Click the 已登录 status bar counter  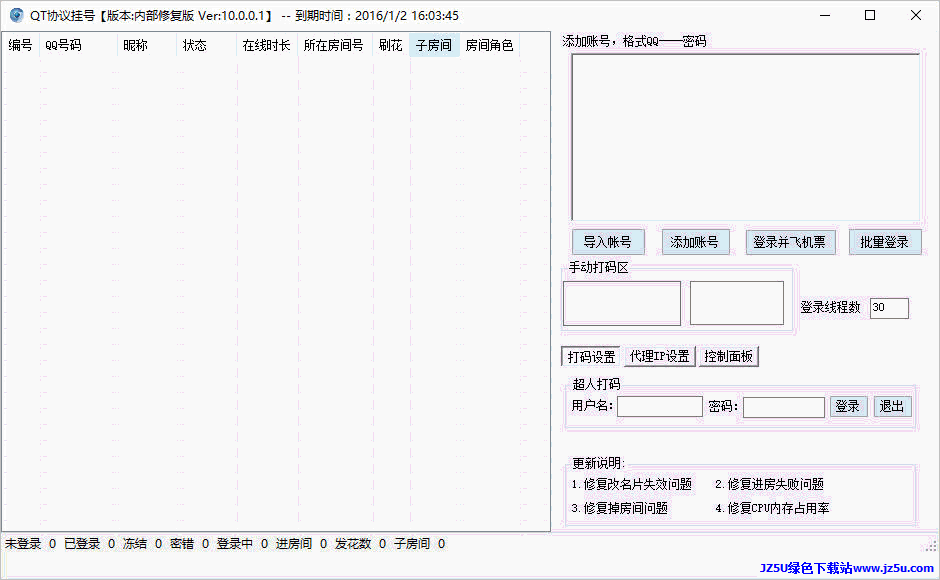click(x=89, y=544)
